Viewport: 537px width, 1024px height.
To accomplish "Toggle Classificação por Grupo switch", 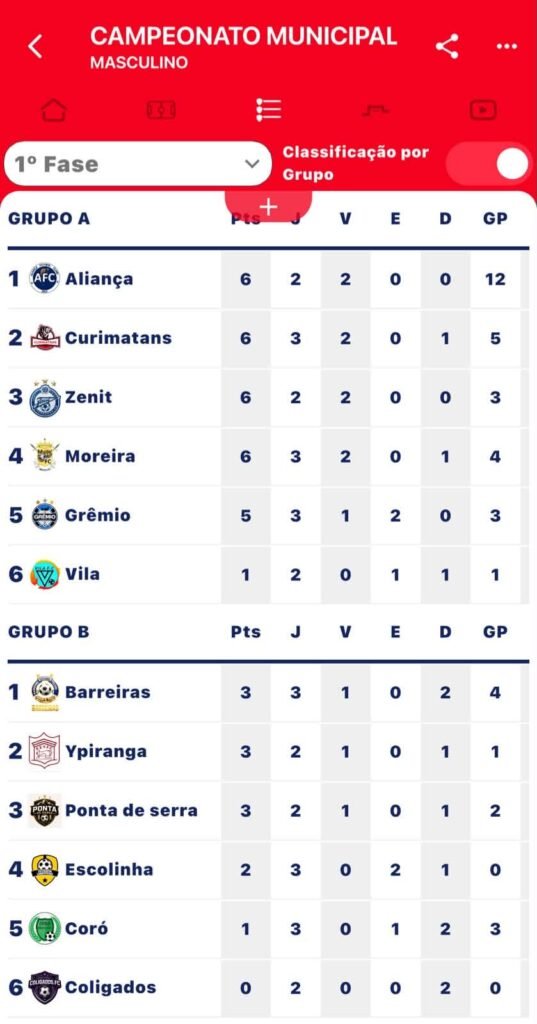I will tap(489, 163).
